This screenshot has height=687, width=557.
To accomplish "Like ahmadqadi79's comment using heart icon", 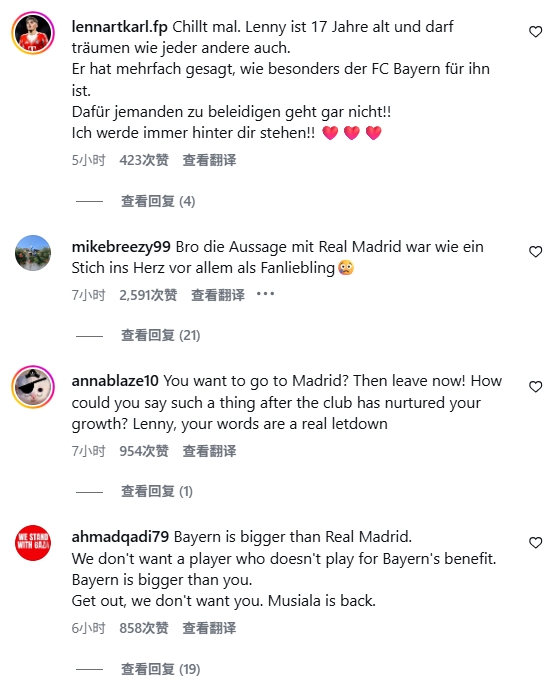I will click(x=535, y=542).
